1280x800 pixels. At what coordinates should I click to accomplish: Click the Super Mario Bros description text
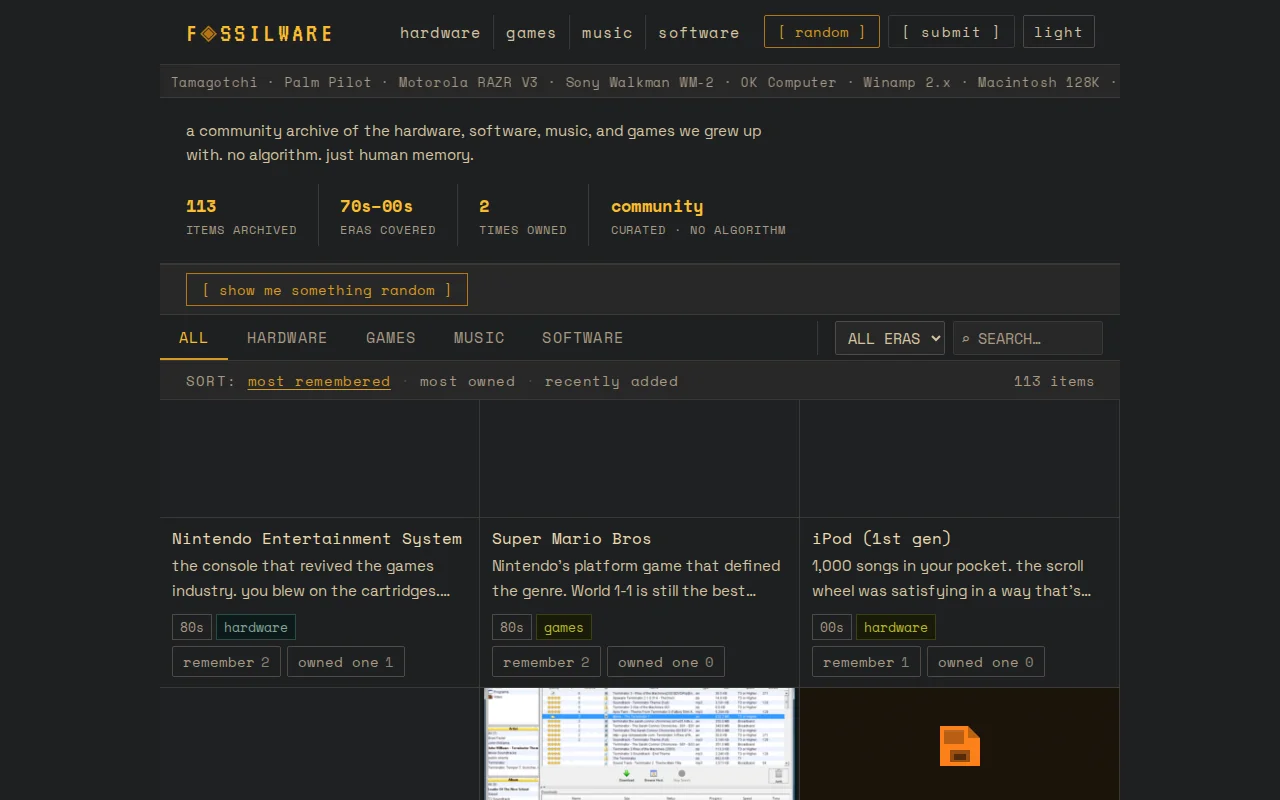(x=636, y=578)
